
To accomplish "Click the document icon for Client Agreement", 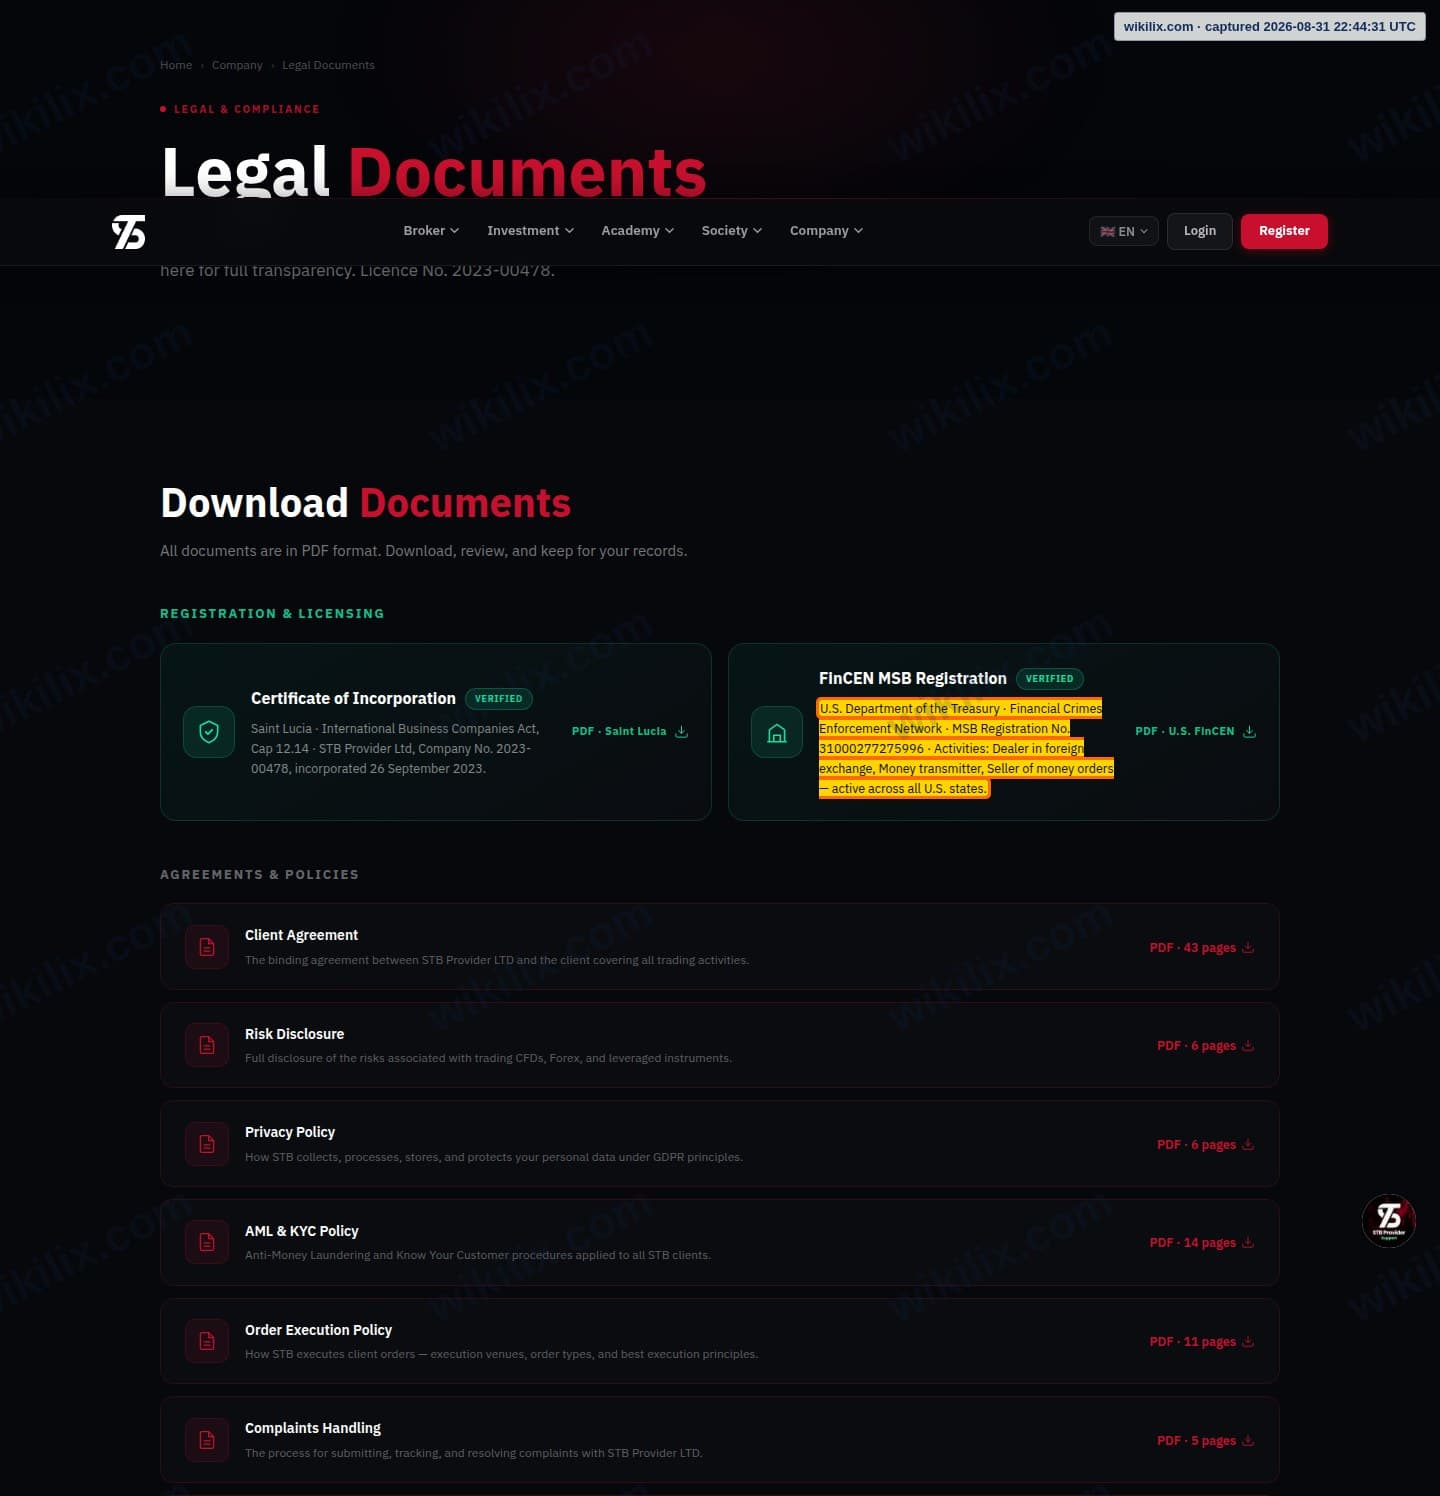I will point(207,947).
